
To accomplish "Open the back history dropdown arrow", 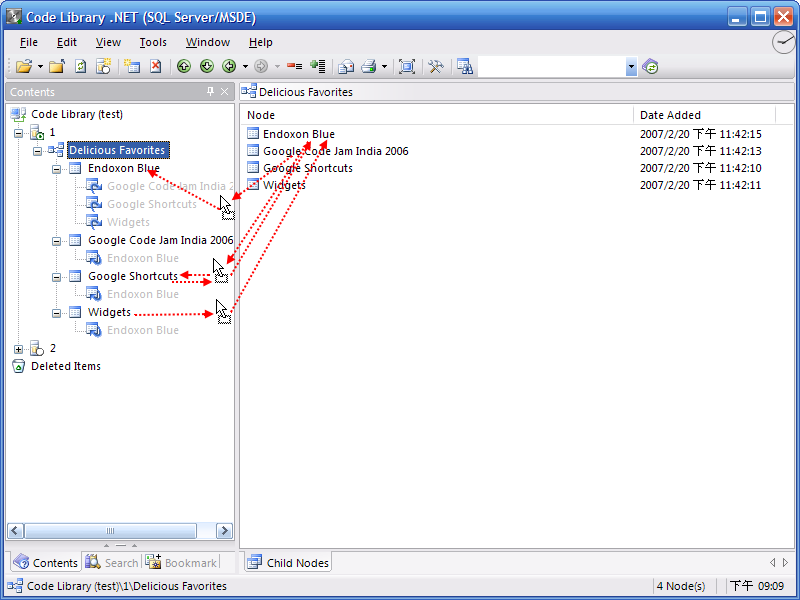I will click(x=245, y=66).
